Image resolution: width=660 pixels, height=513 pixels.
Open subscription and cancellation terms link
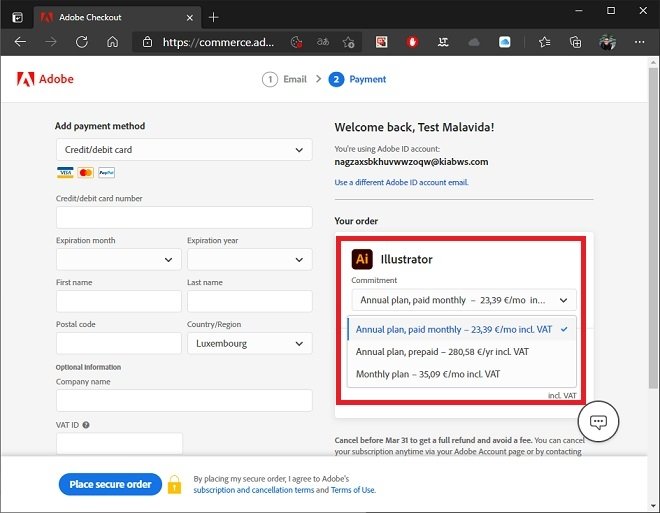254,490
